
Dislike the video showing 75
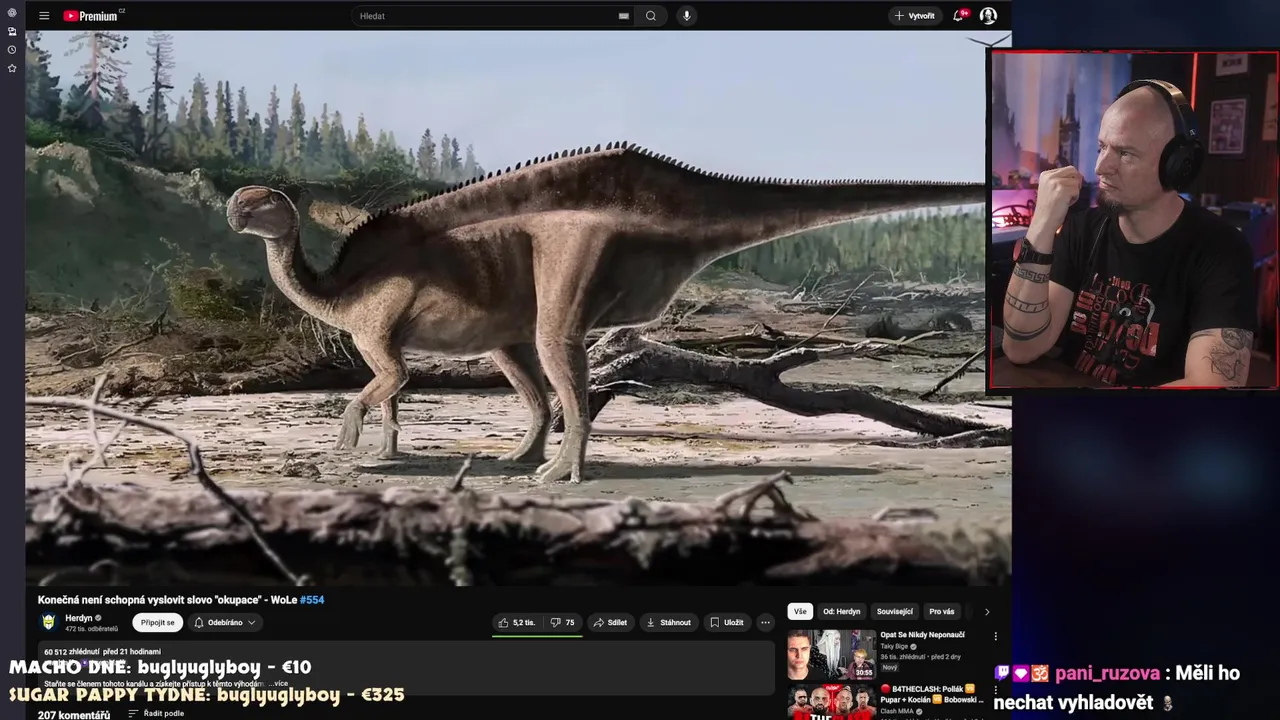[563, 622]
